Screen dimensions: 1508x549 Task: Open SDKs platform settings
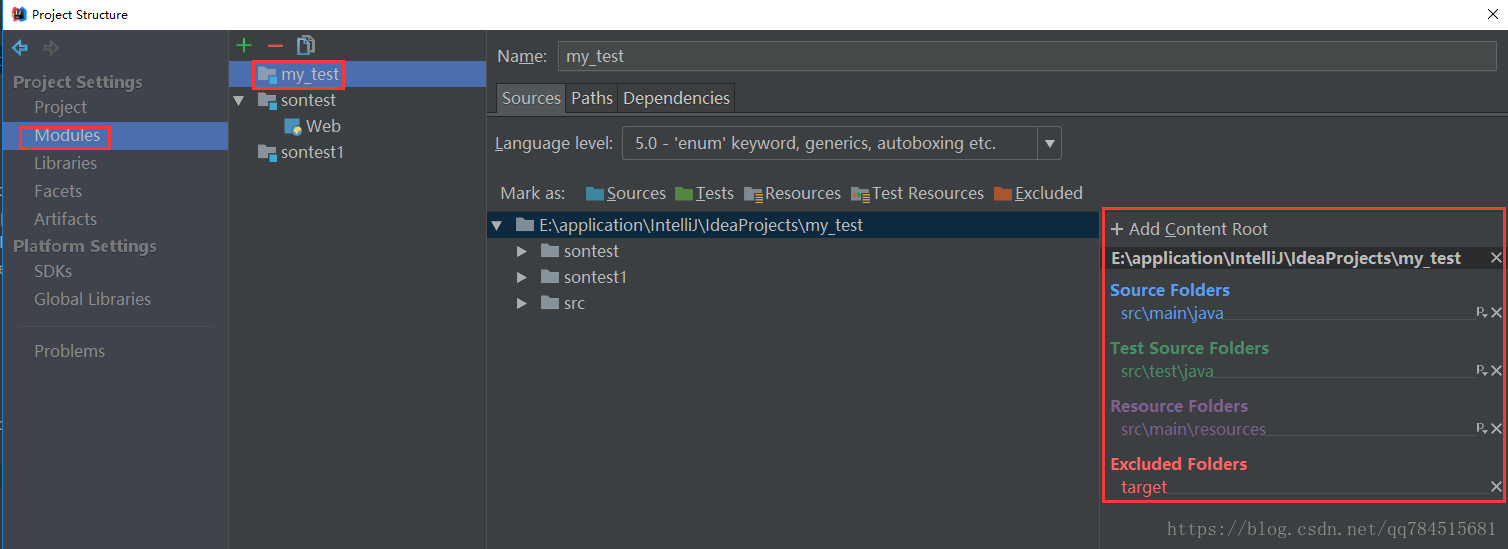pos(53,271)
